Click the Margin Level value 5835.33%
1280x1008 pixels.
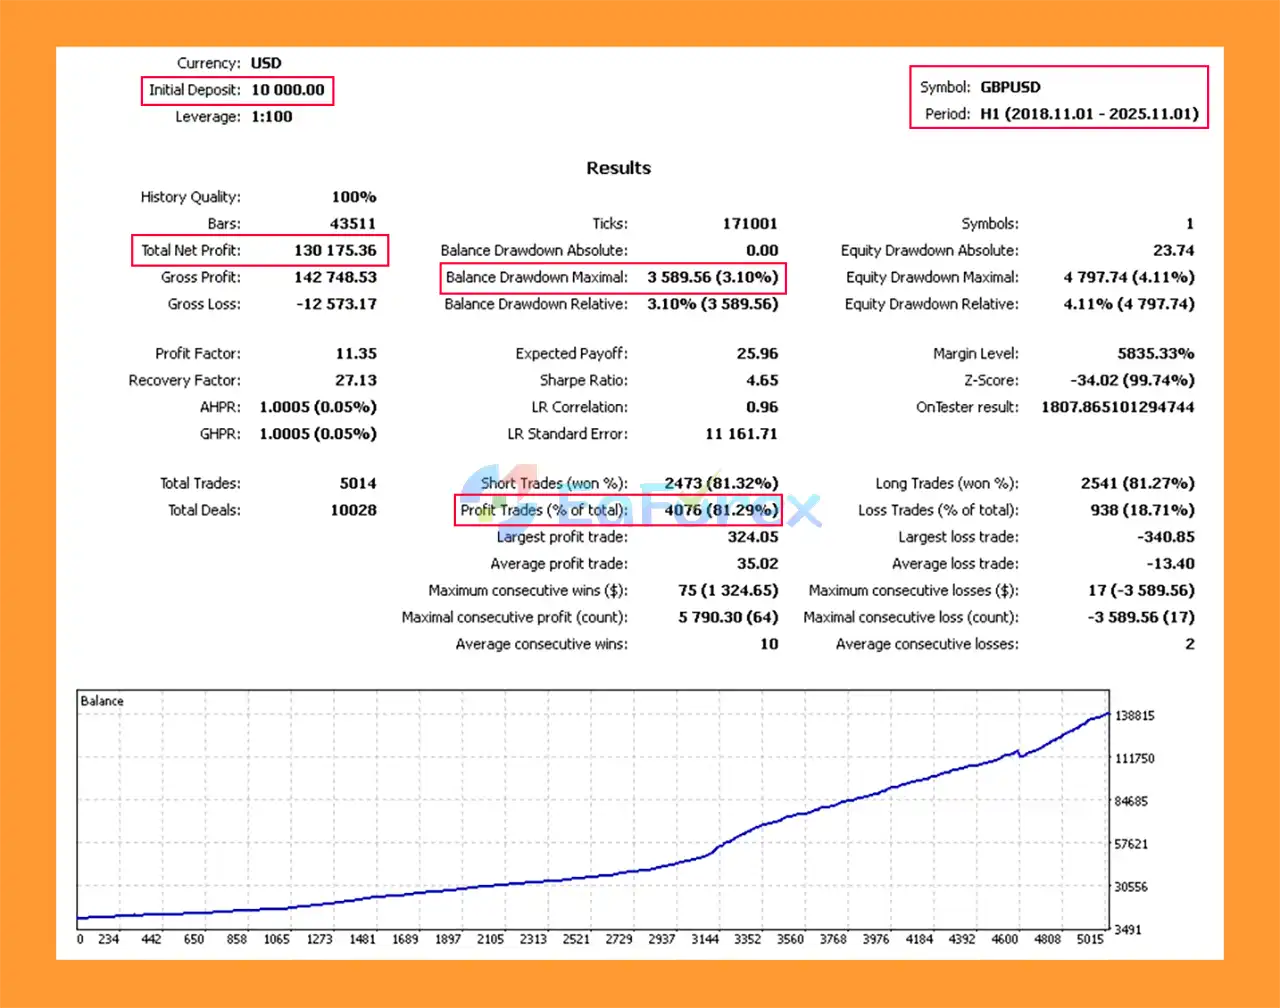click(x=1155, y=353)
